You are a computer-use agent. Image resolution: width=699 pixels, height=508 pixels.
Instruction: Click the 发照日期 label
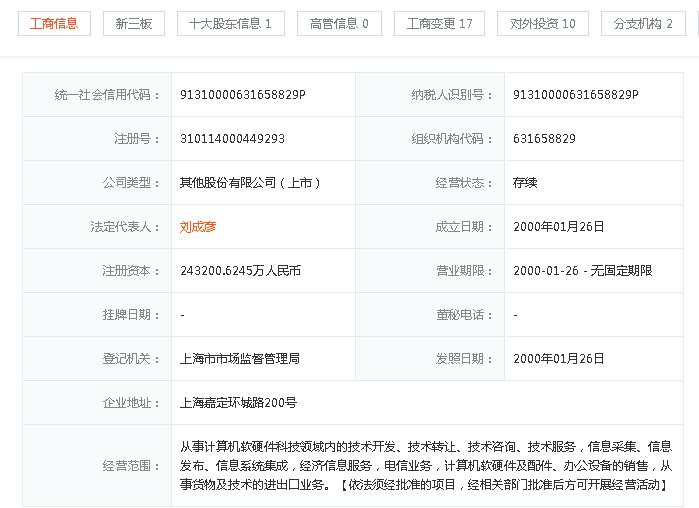point(464,359)
